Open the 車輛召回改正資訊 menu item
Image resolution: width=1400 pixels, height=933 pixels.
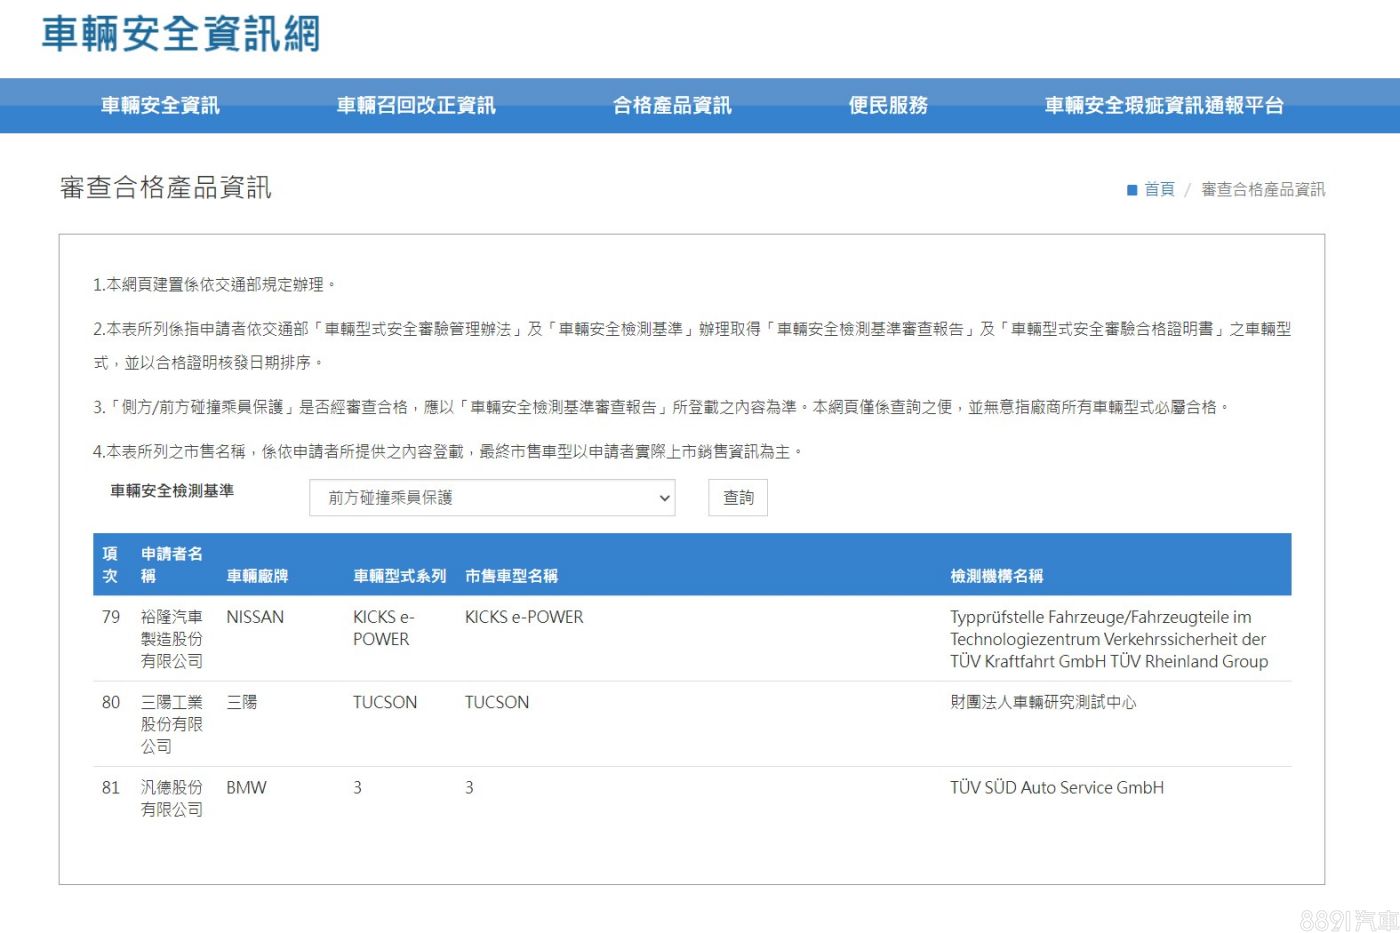tap(416, 105)
